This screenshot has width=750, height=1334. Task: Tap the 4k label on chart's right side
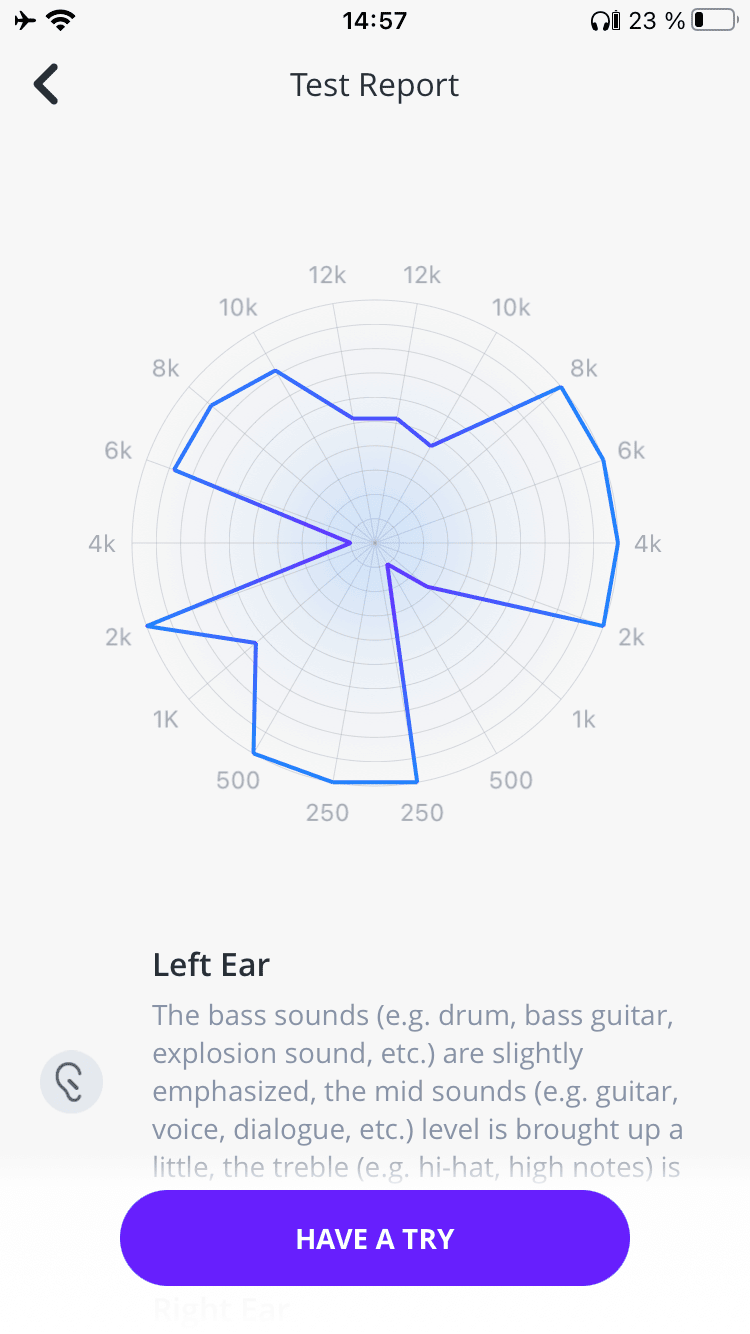coord(648,544)
